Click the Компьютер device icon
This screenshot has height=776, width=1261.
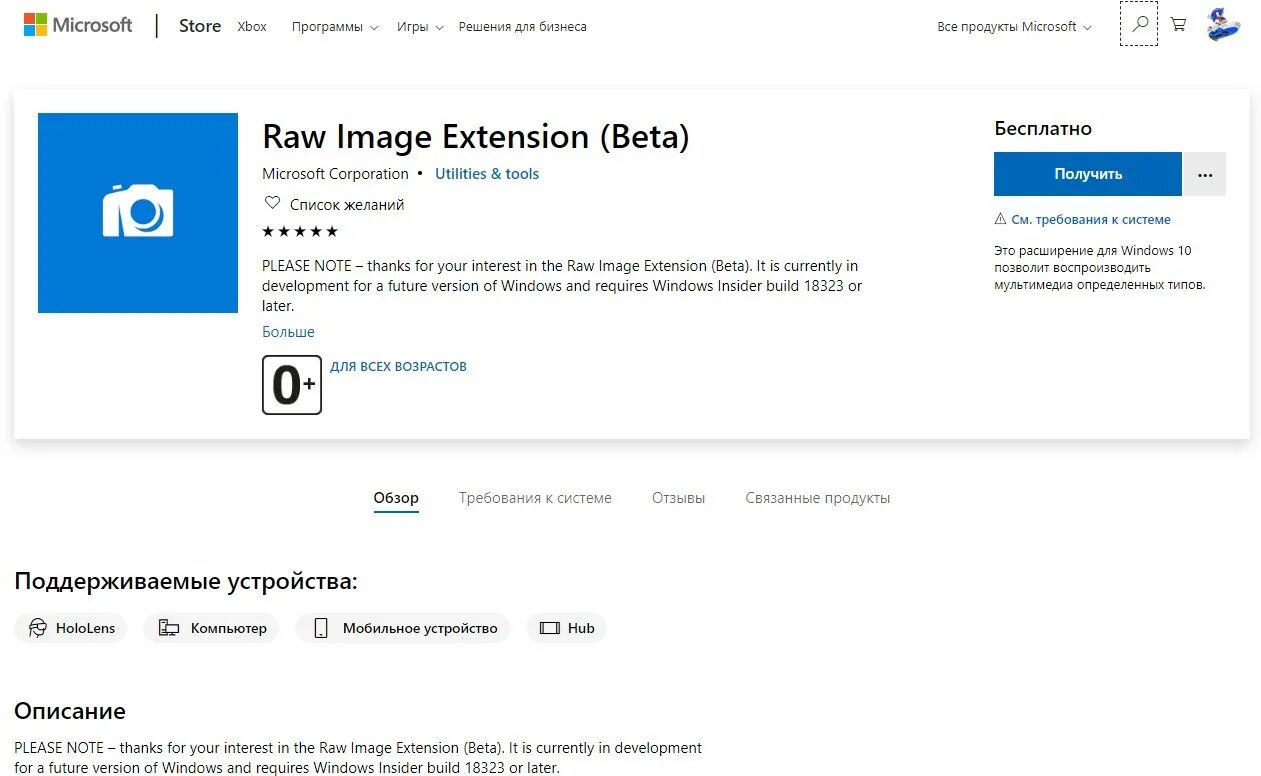pyautogui.click(x=169, y=628)
